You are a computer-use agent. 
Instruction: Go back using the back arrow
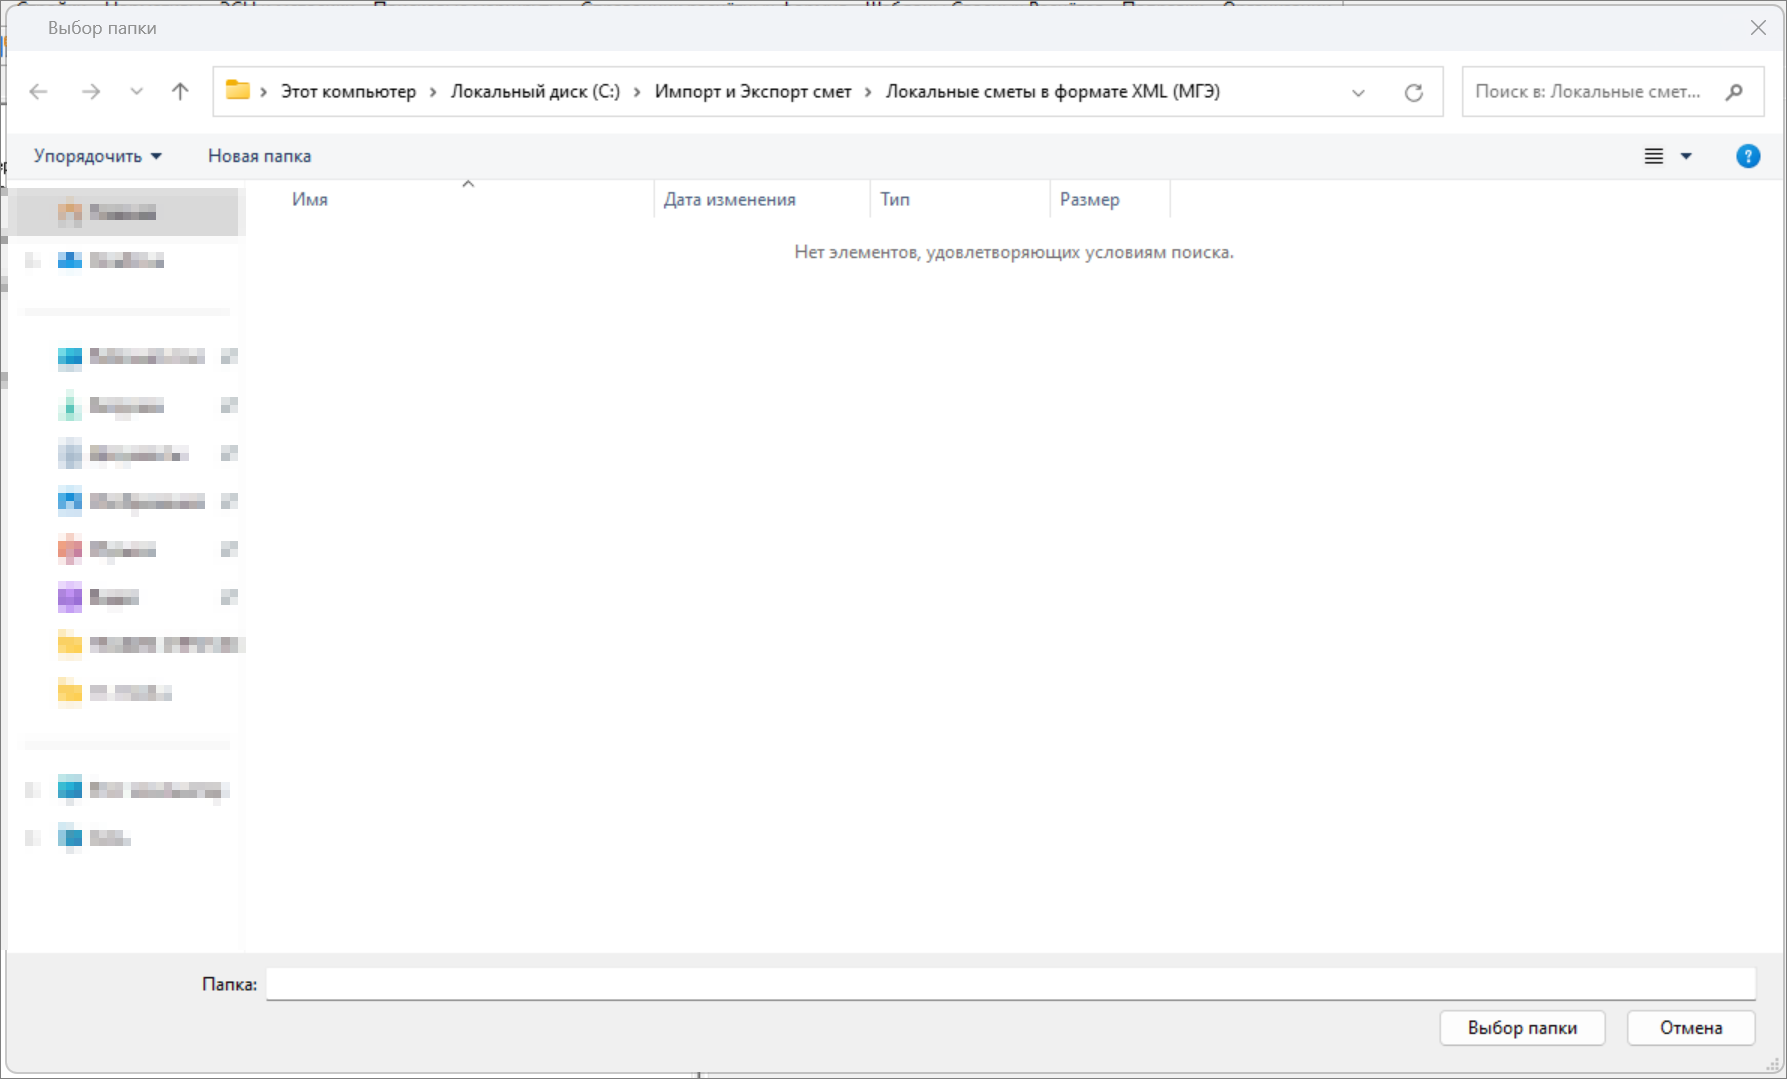pos(39,92)
